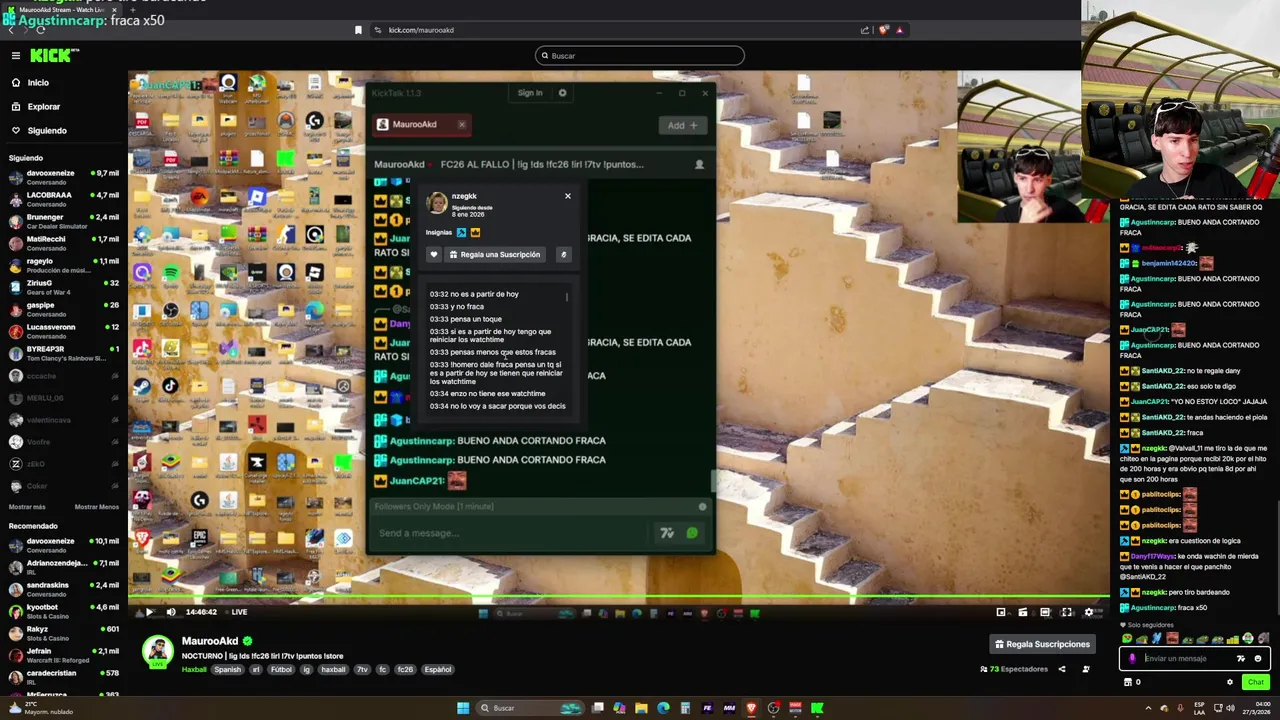Viewport: 1280px width, 720px height.
Task: Reload the page in browser toolbar
Action: pyautogui.click(x=40, y=30)
